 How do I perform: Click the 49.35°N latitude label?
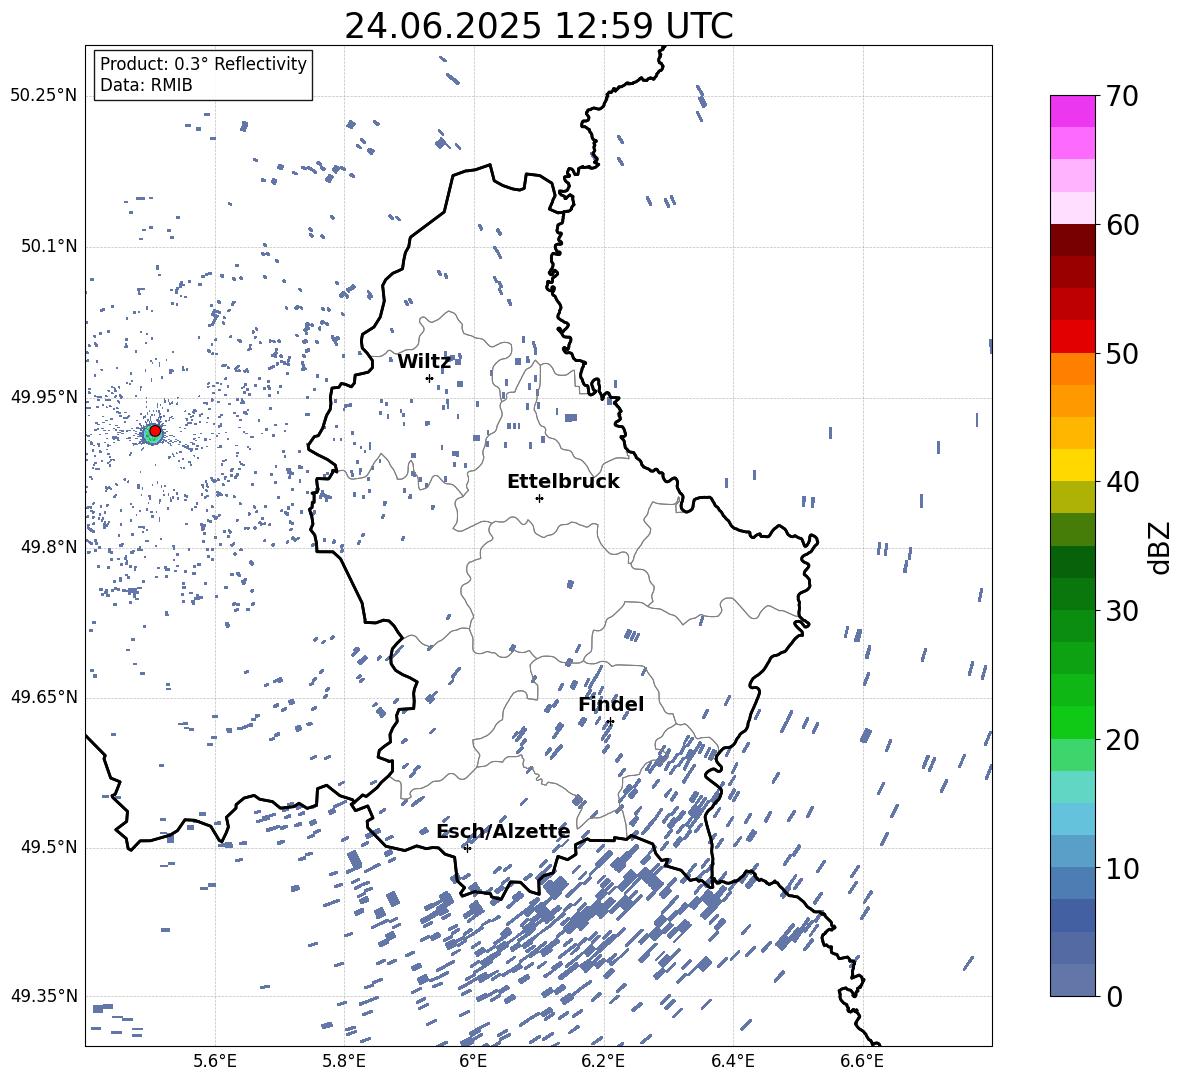point(44,996)
